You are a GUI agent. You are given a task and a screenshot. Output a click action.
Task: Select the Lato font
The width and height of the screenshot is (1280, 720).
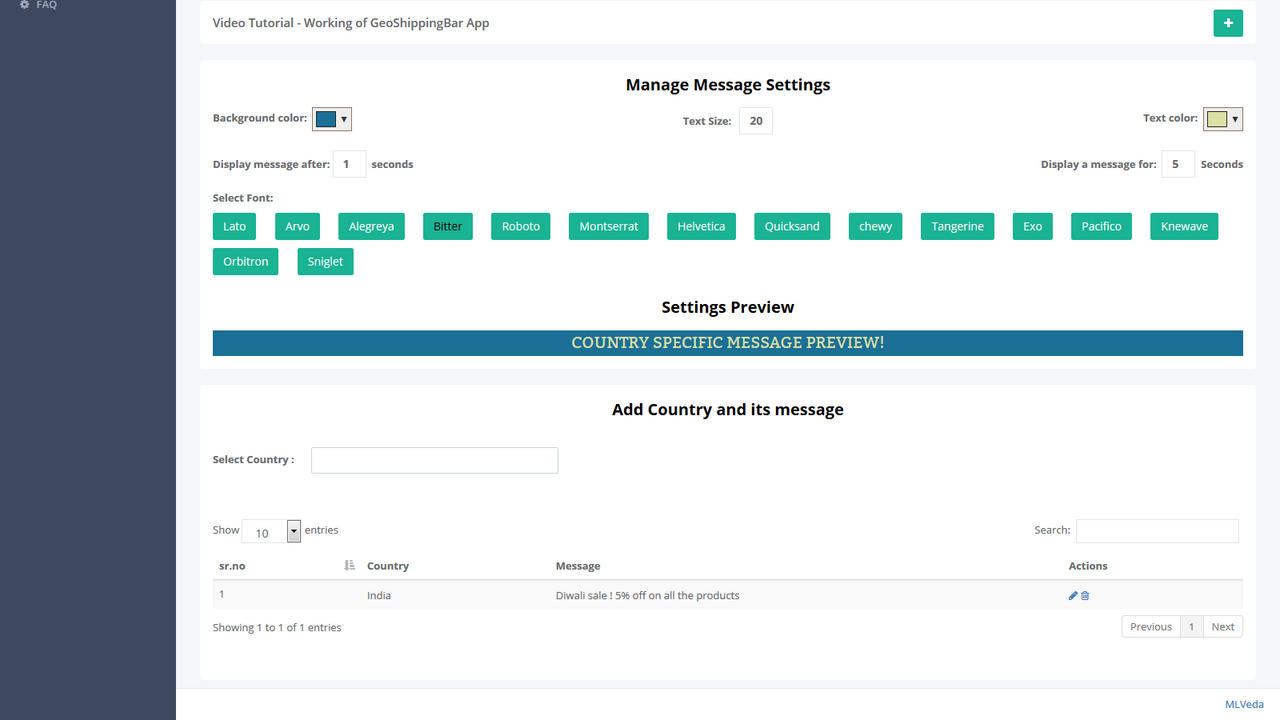pos(234,226)
